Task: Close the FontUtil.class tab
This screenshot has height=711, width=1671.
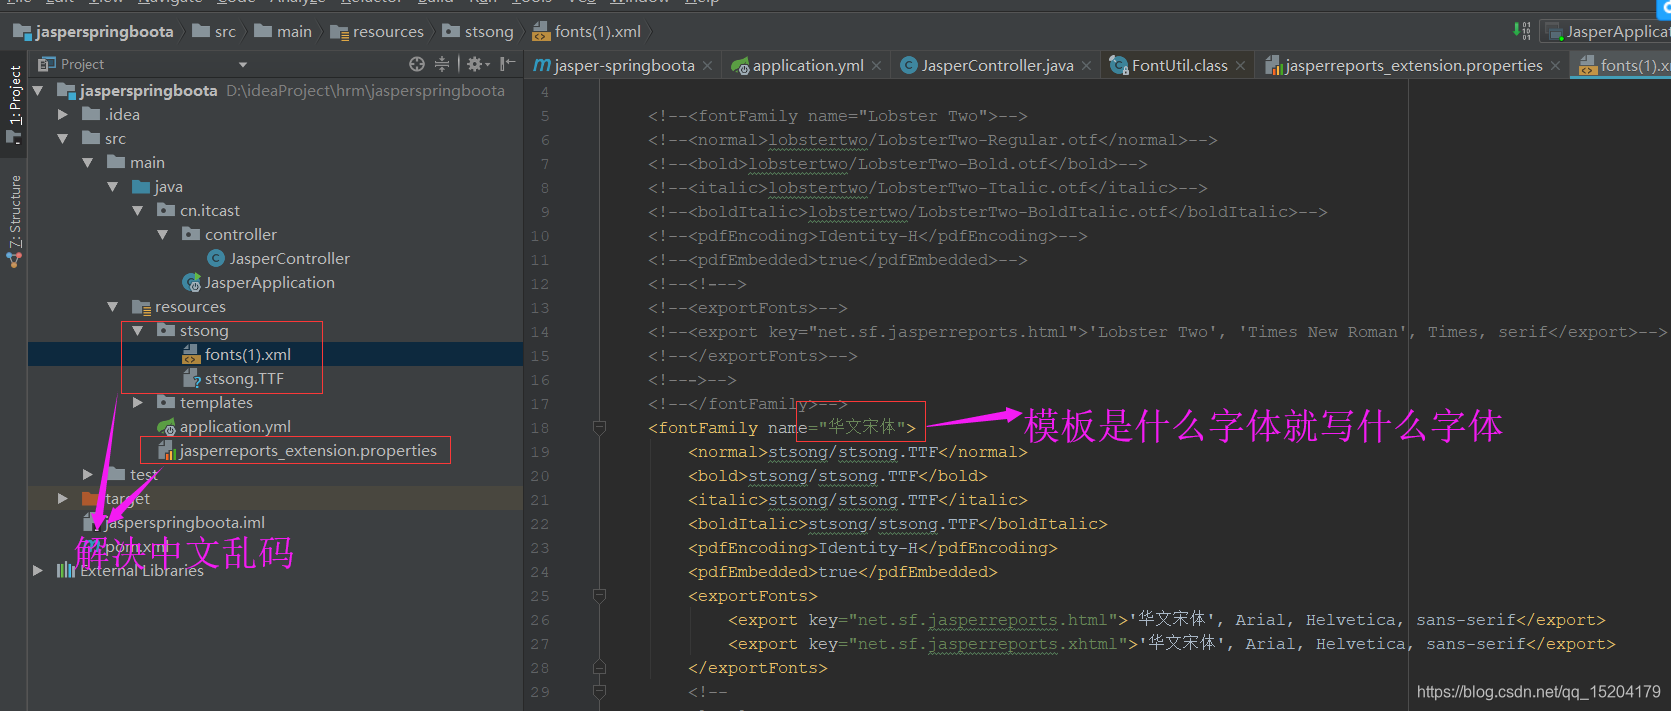Action: tap(1241, 66)
